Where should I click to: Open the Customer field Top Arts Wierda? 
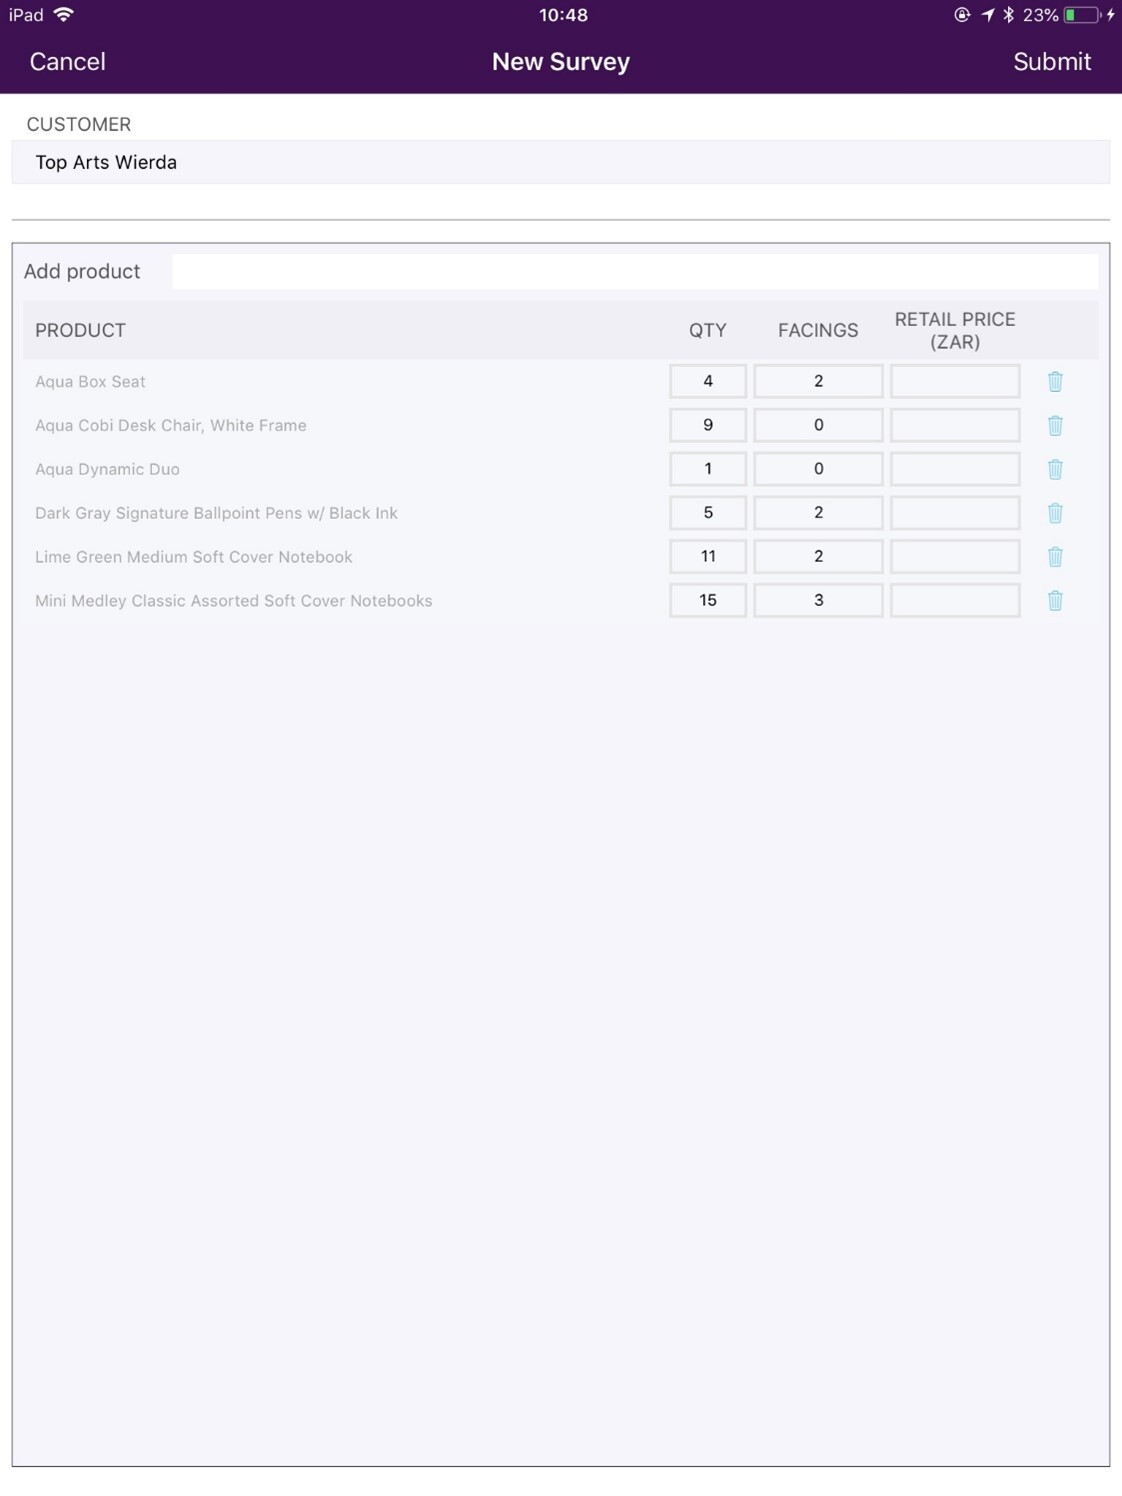tap(560, 162)
